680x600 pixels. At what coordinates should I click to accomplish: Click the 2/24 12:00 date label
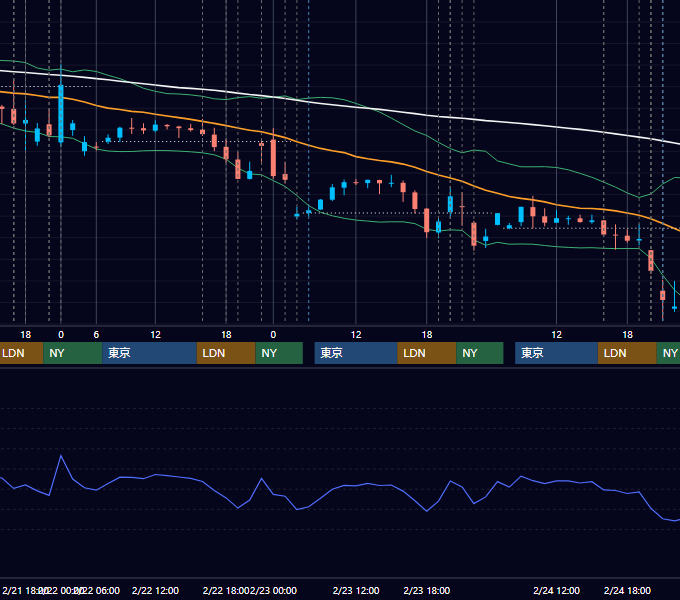click(556, 590)
